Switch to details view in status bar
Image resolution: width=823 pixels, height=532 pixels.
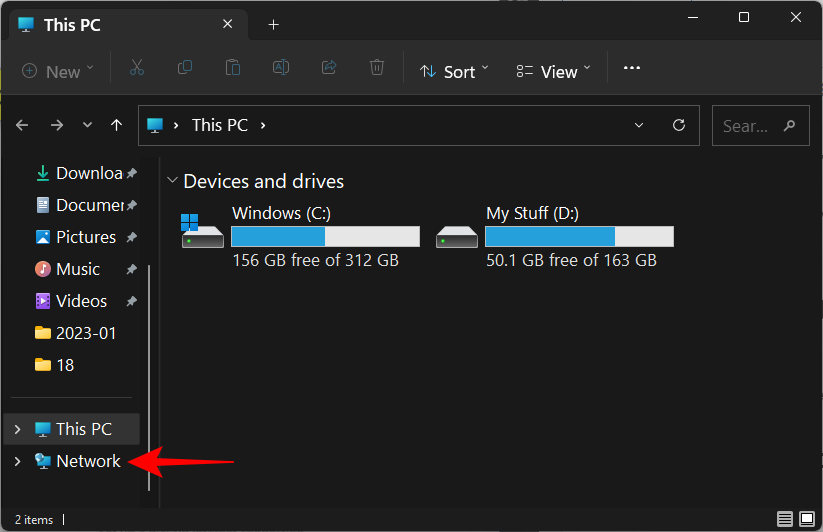(785, 519)
